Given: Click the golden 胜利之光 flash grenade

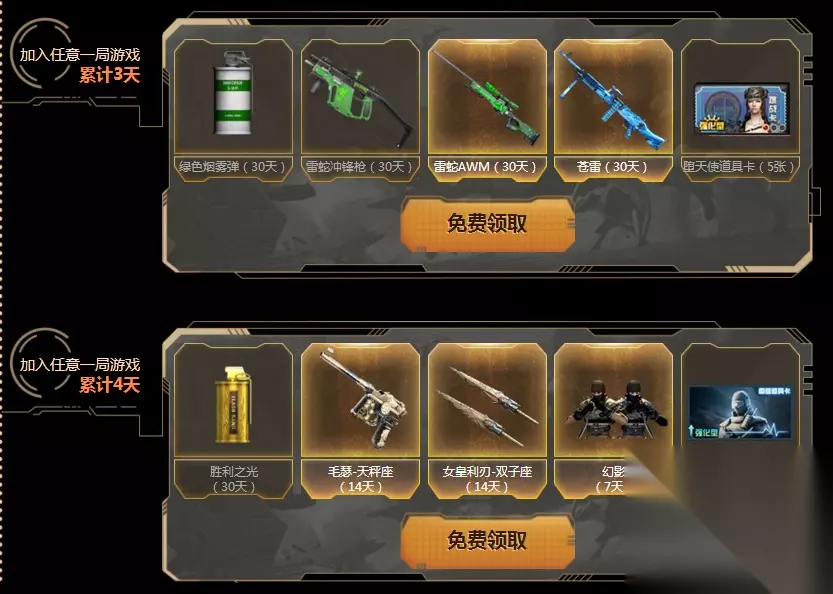Looking at the screenshot, I should tap(233, 404).
